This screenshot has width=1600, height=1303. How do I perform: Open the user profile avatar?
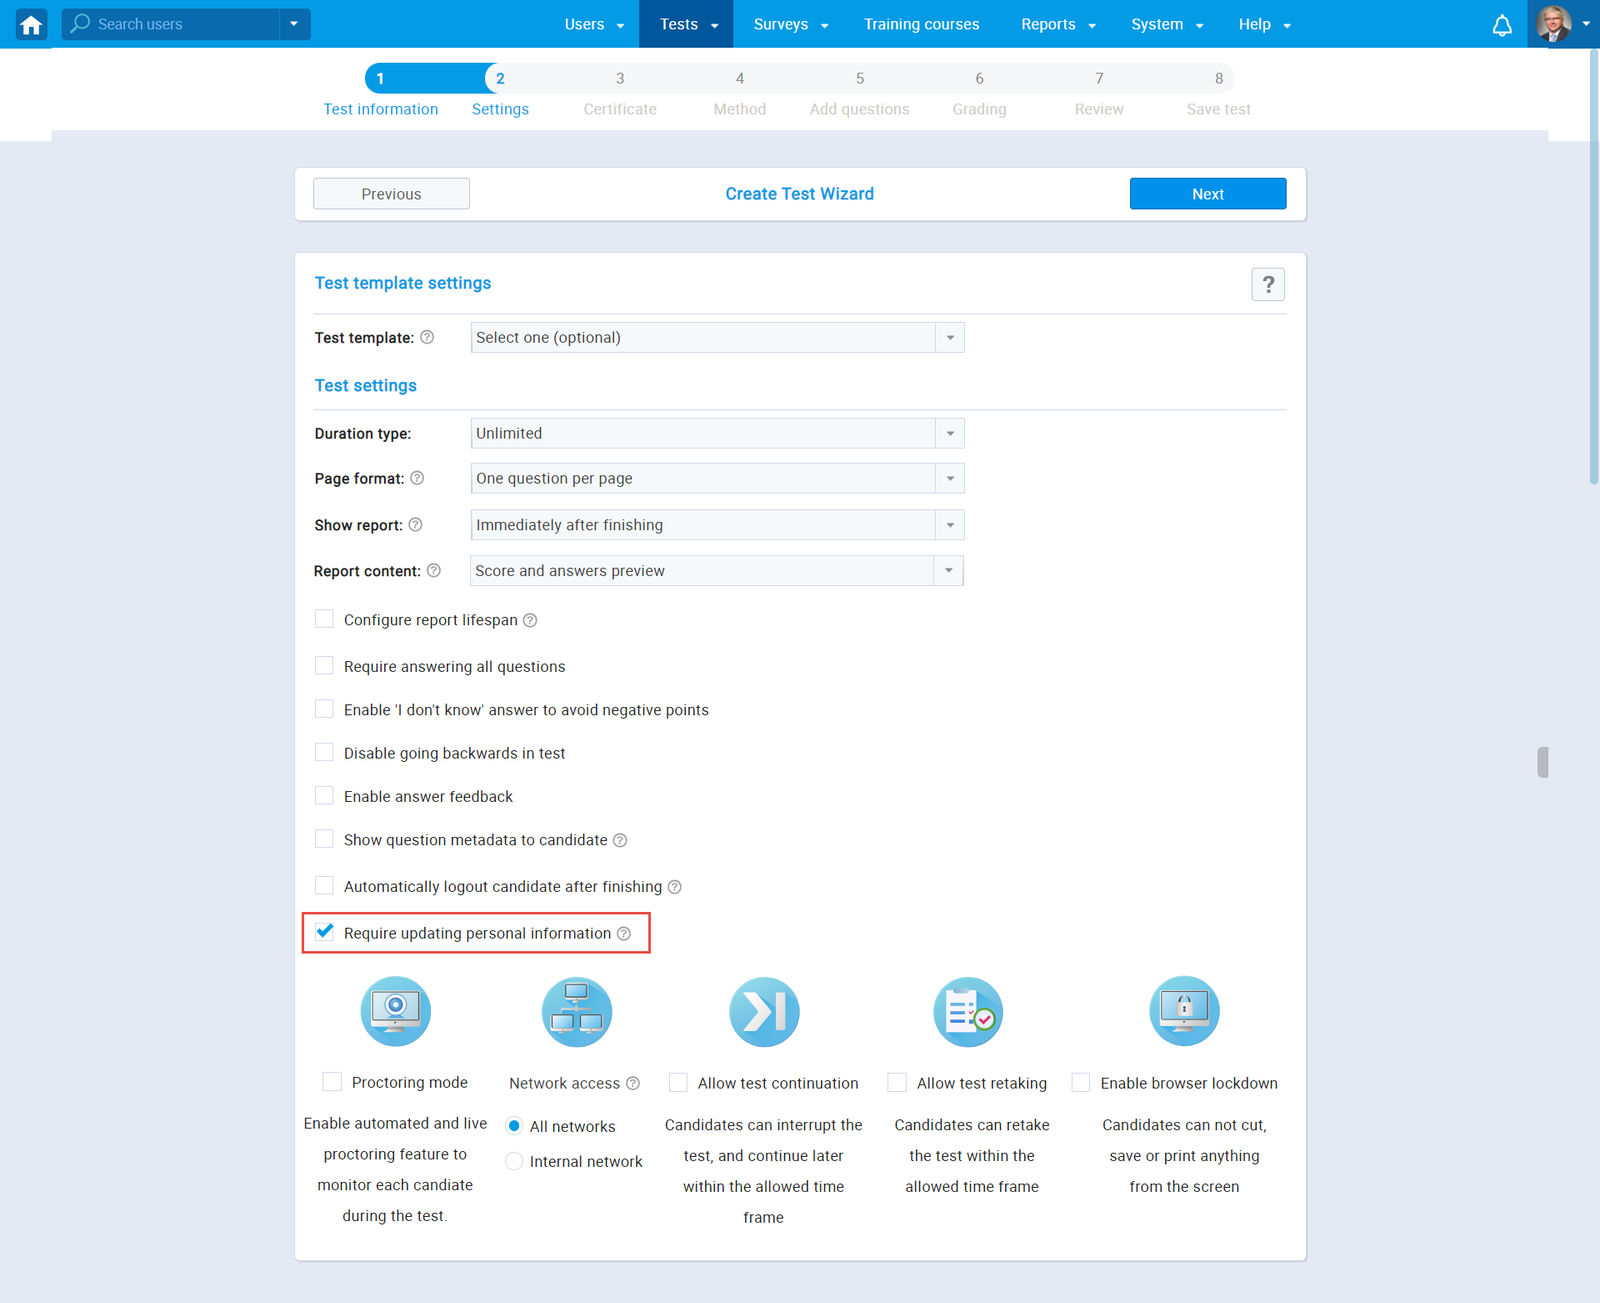pos(1554,24)
